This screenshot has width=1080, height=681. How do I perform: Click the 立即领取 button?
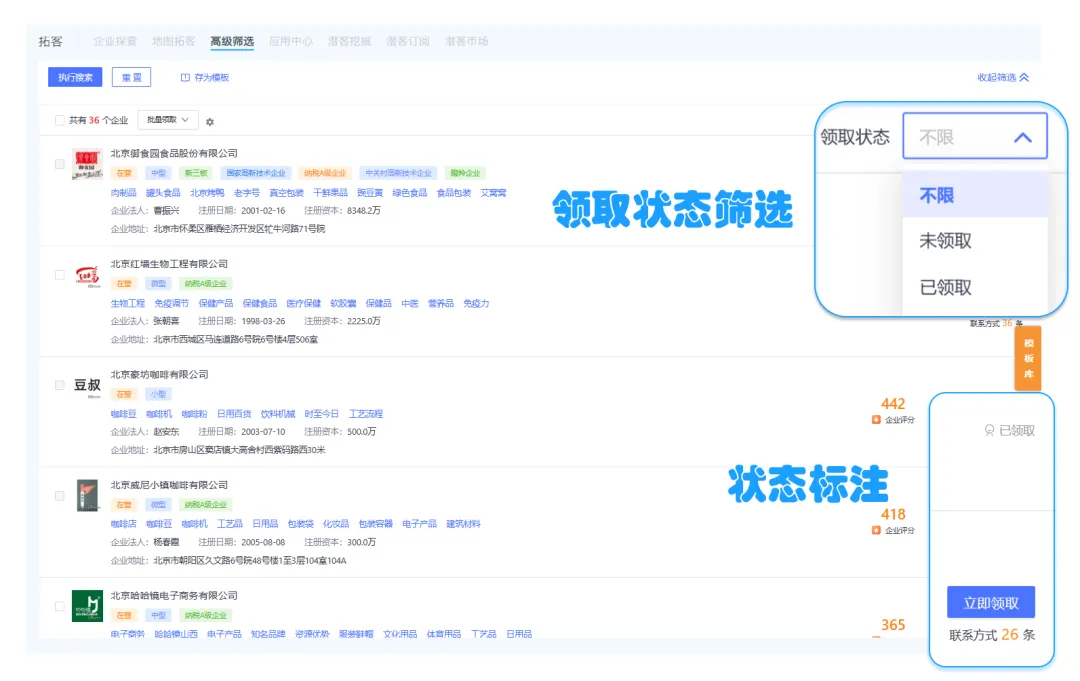[990, 603]
